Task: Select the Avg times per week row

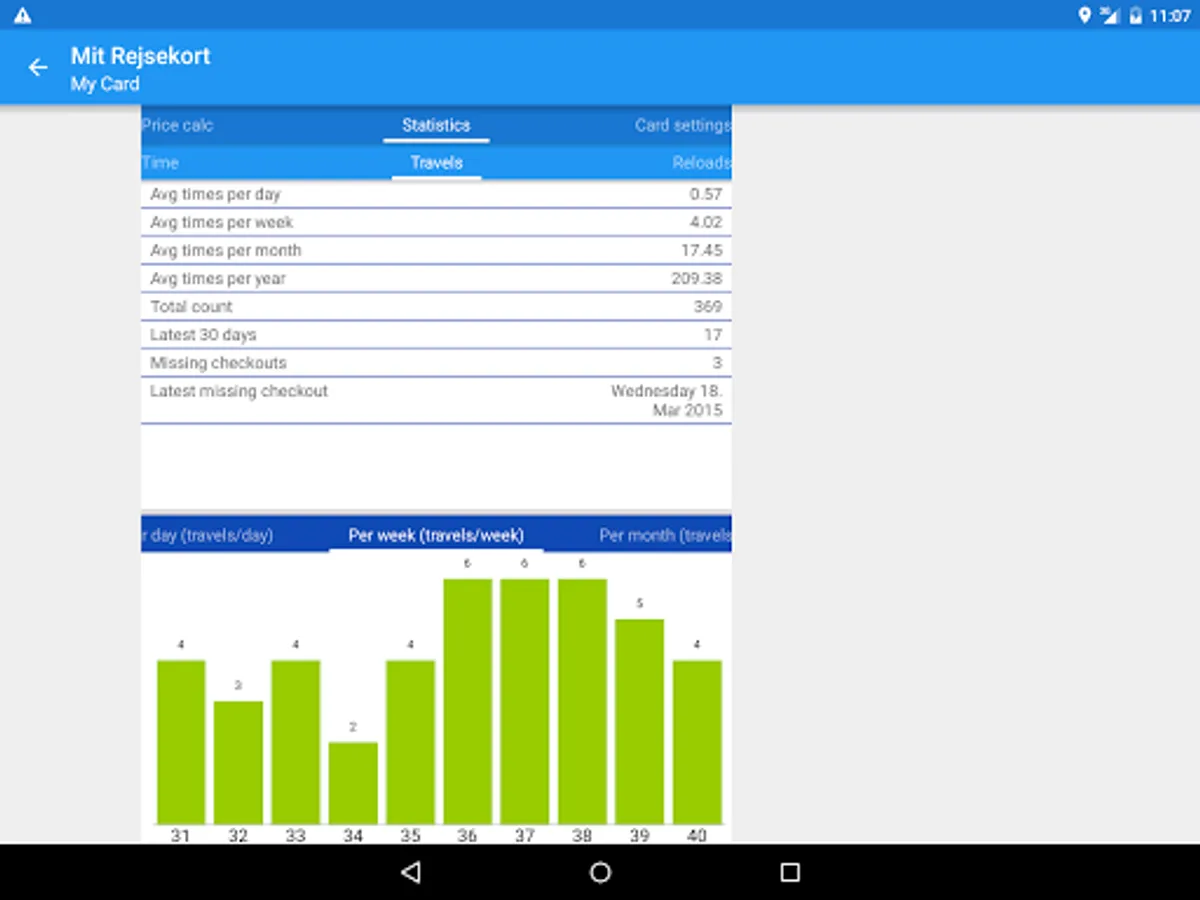Action: click(436, 223)
